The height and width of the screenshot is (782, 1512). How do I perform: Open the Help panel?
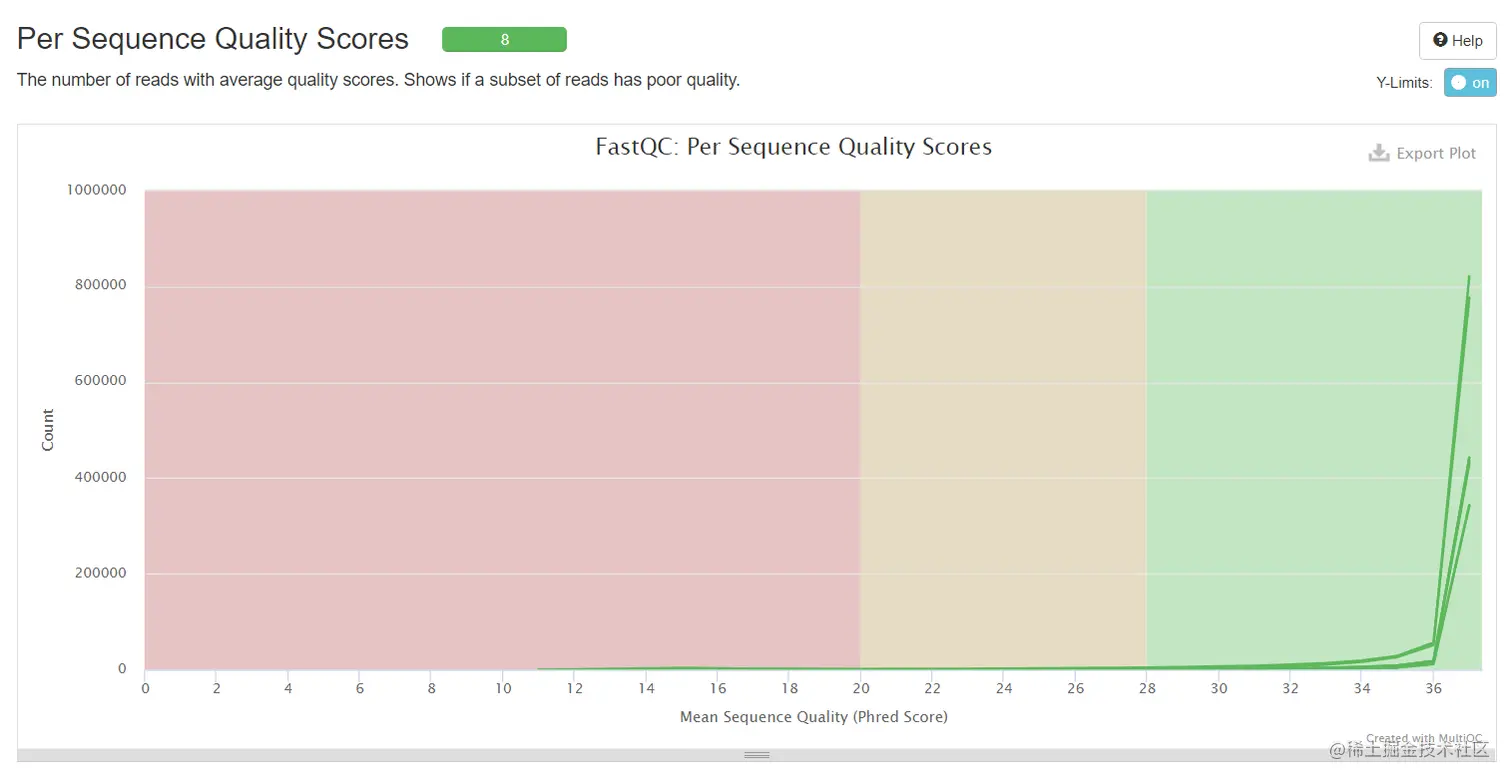[x=1457, y=41]
